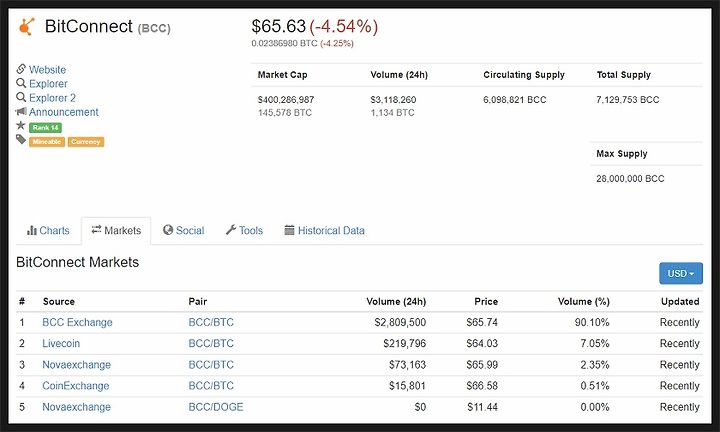Image resolution: width=720 pixels, height=432 pixels.
Task: Click the 28,000,000 BCC max supply
Action: (x=630, y=179)
